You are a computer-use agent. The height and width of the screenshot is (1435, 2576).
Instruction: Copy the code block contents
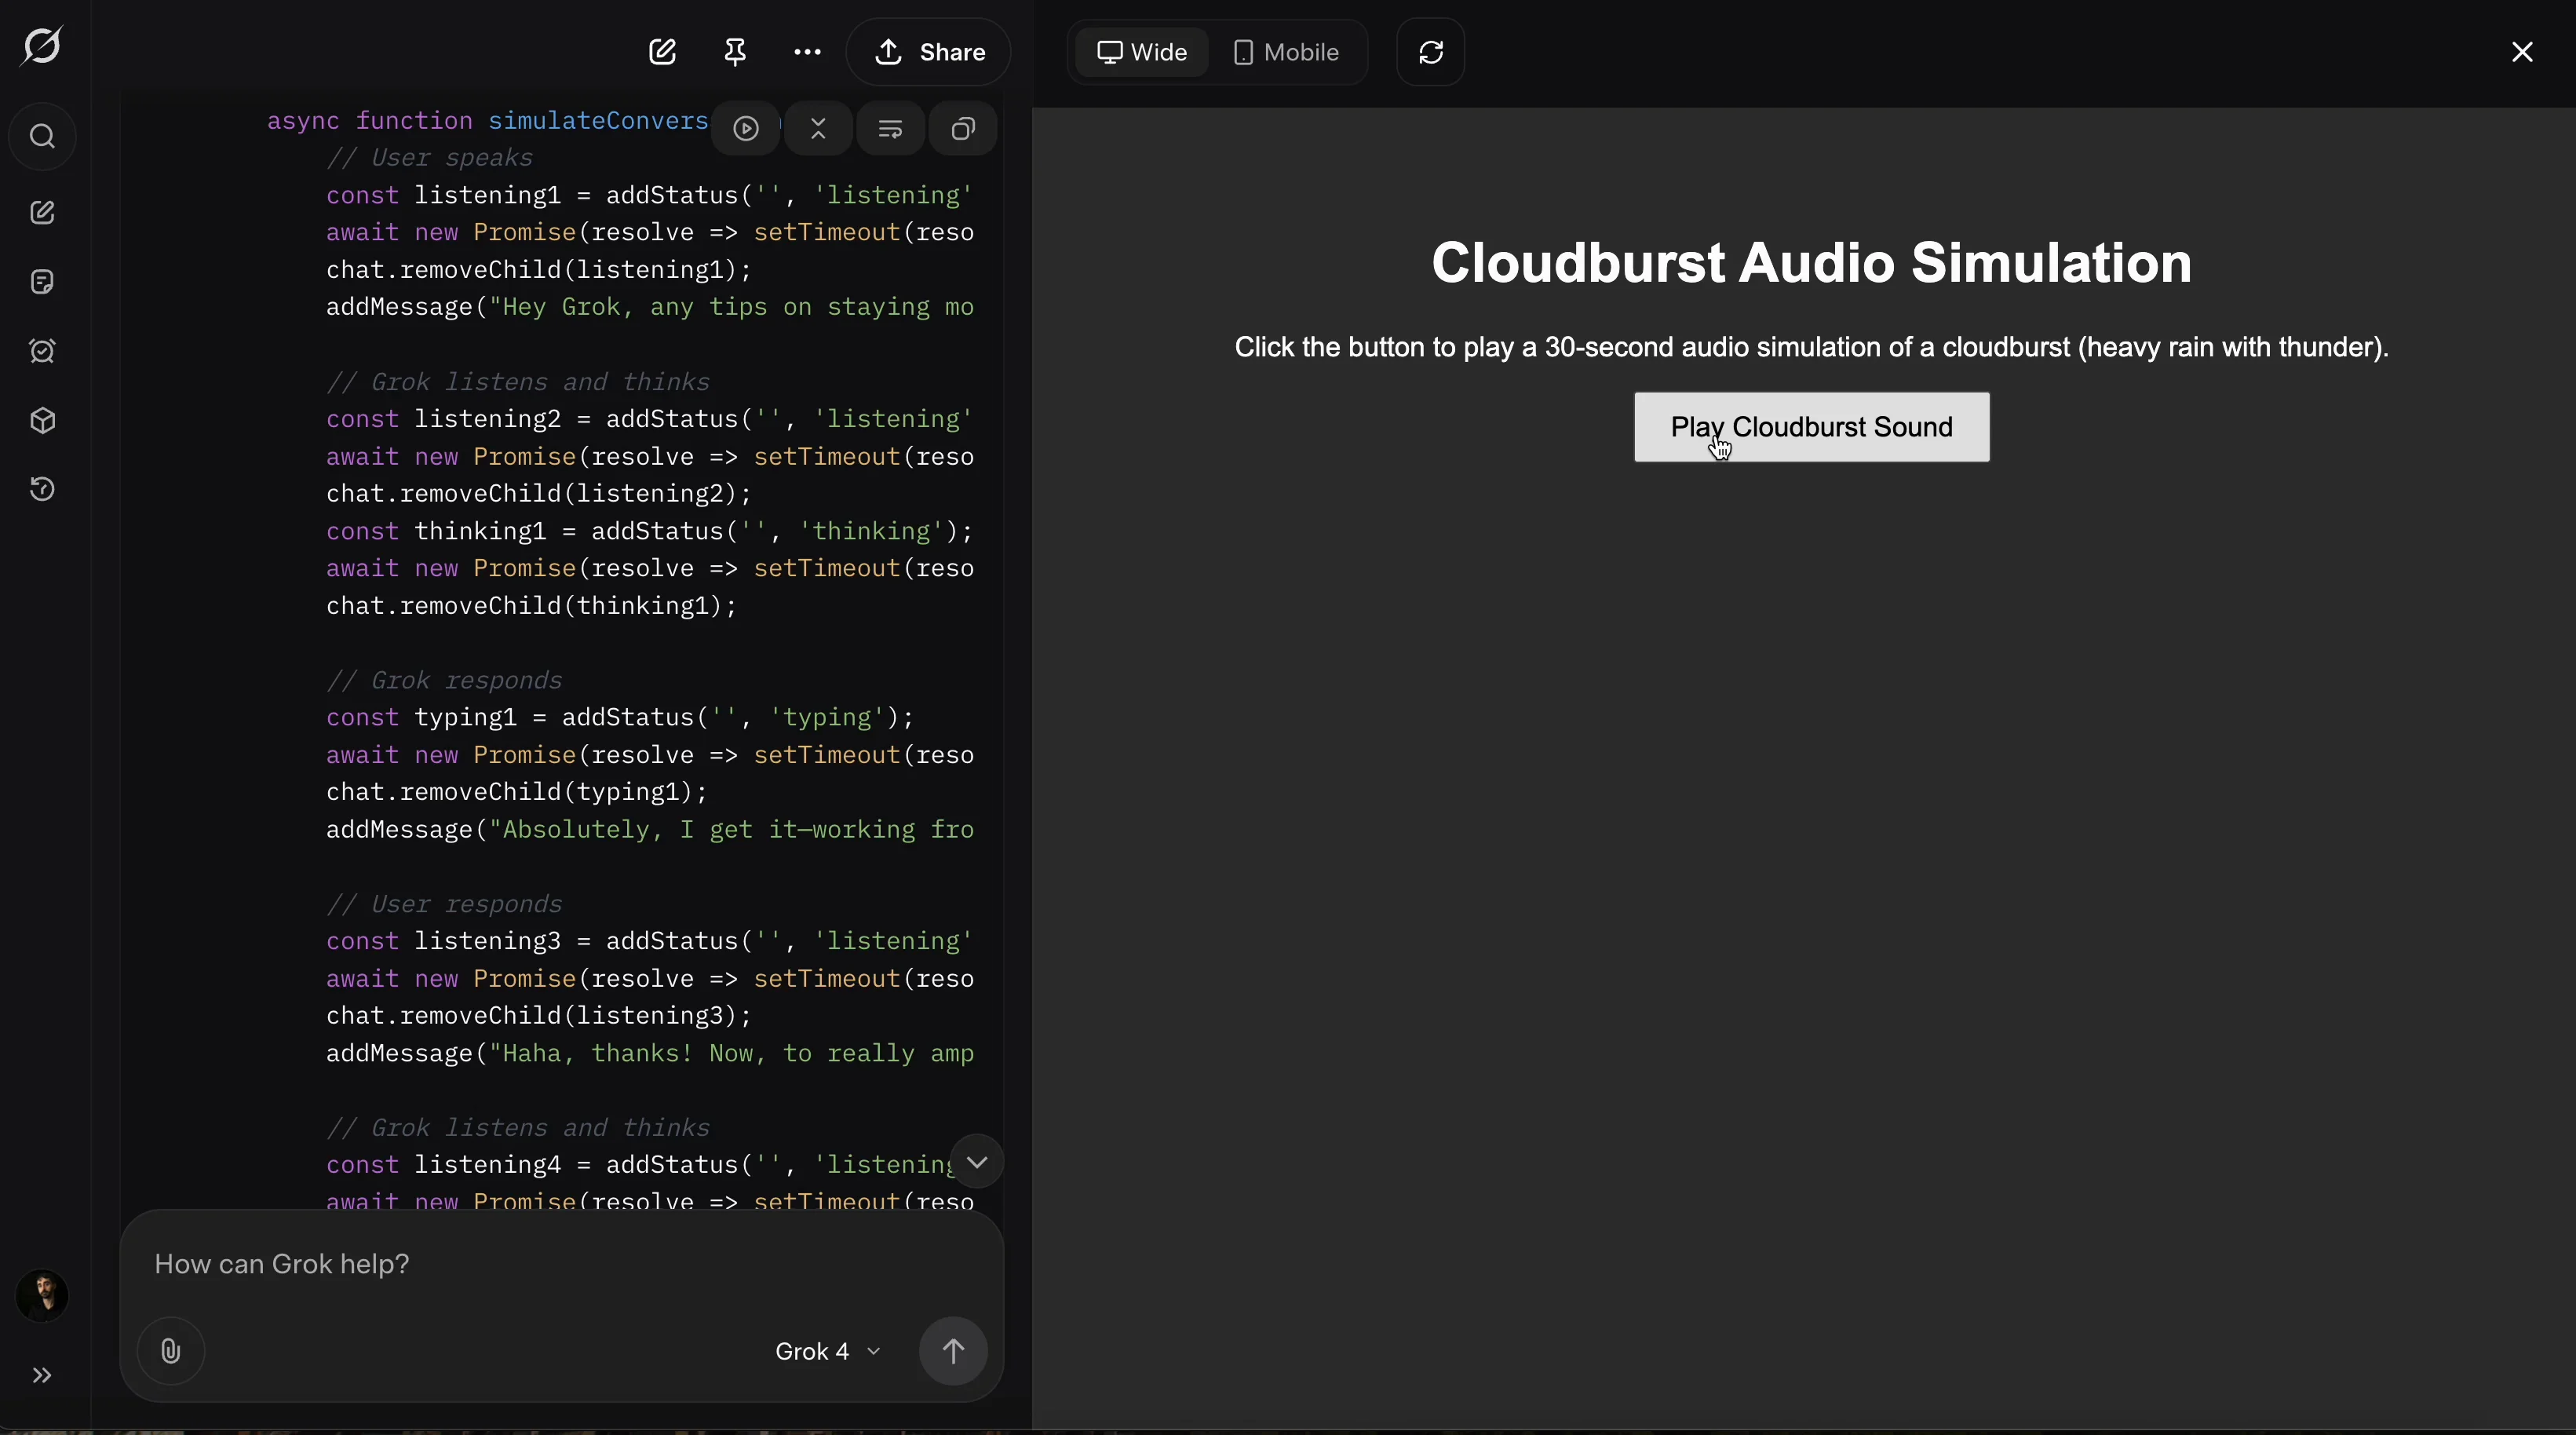point(963,129)
